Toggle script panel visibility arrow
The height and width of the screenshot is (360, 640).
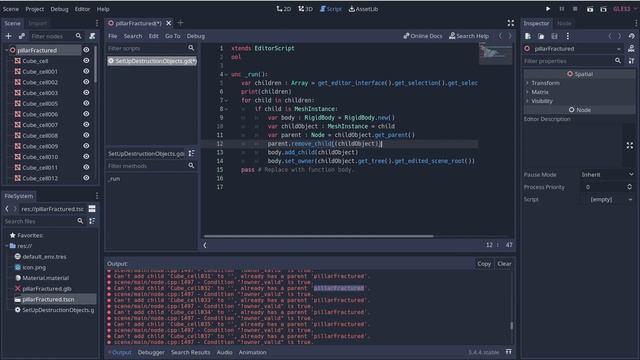[x=205, y=245]
